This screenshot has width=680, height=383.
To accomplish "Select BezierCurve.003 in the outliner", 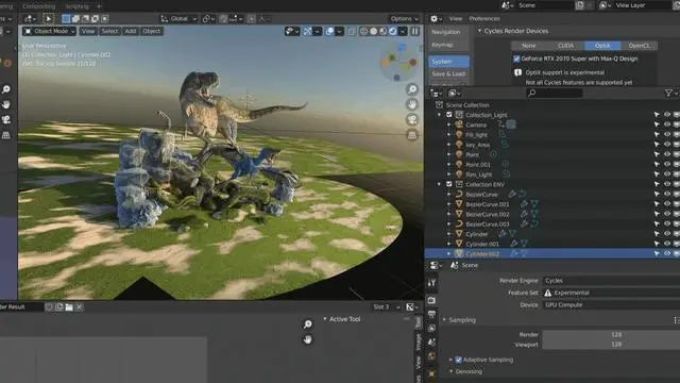I will pos(487,224).
